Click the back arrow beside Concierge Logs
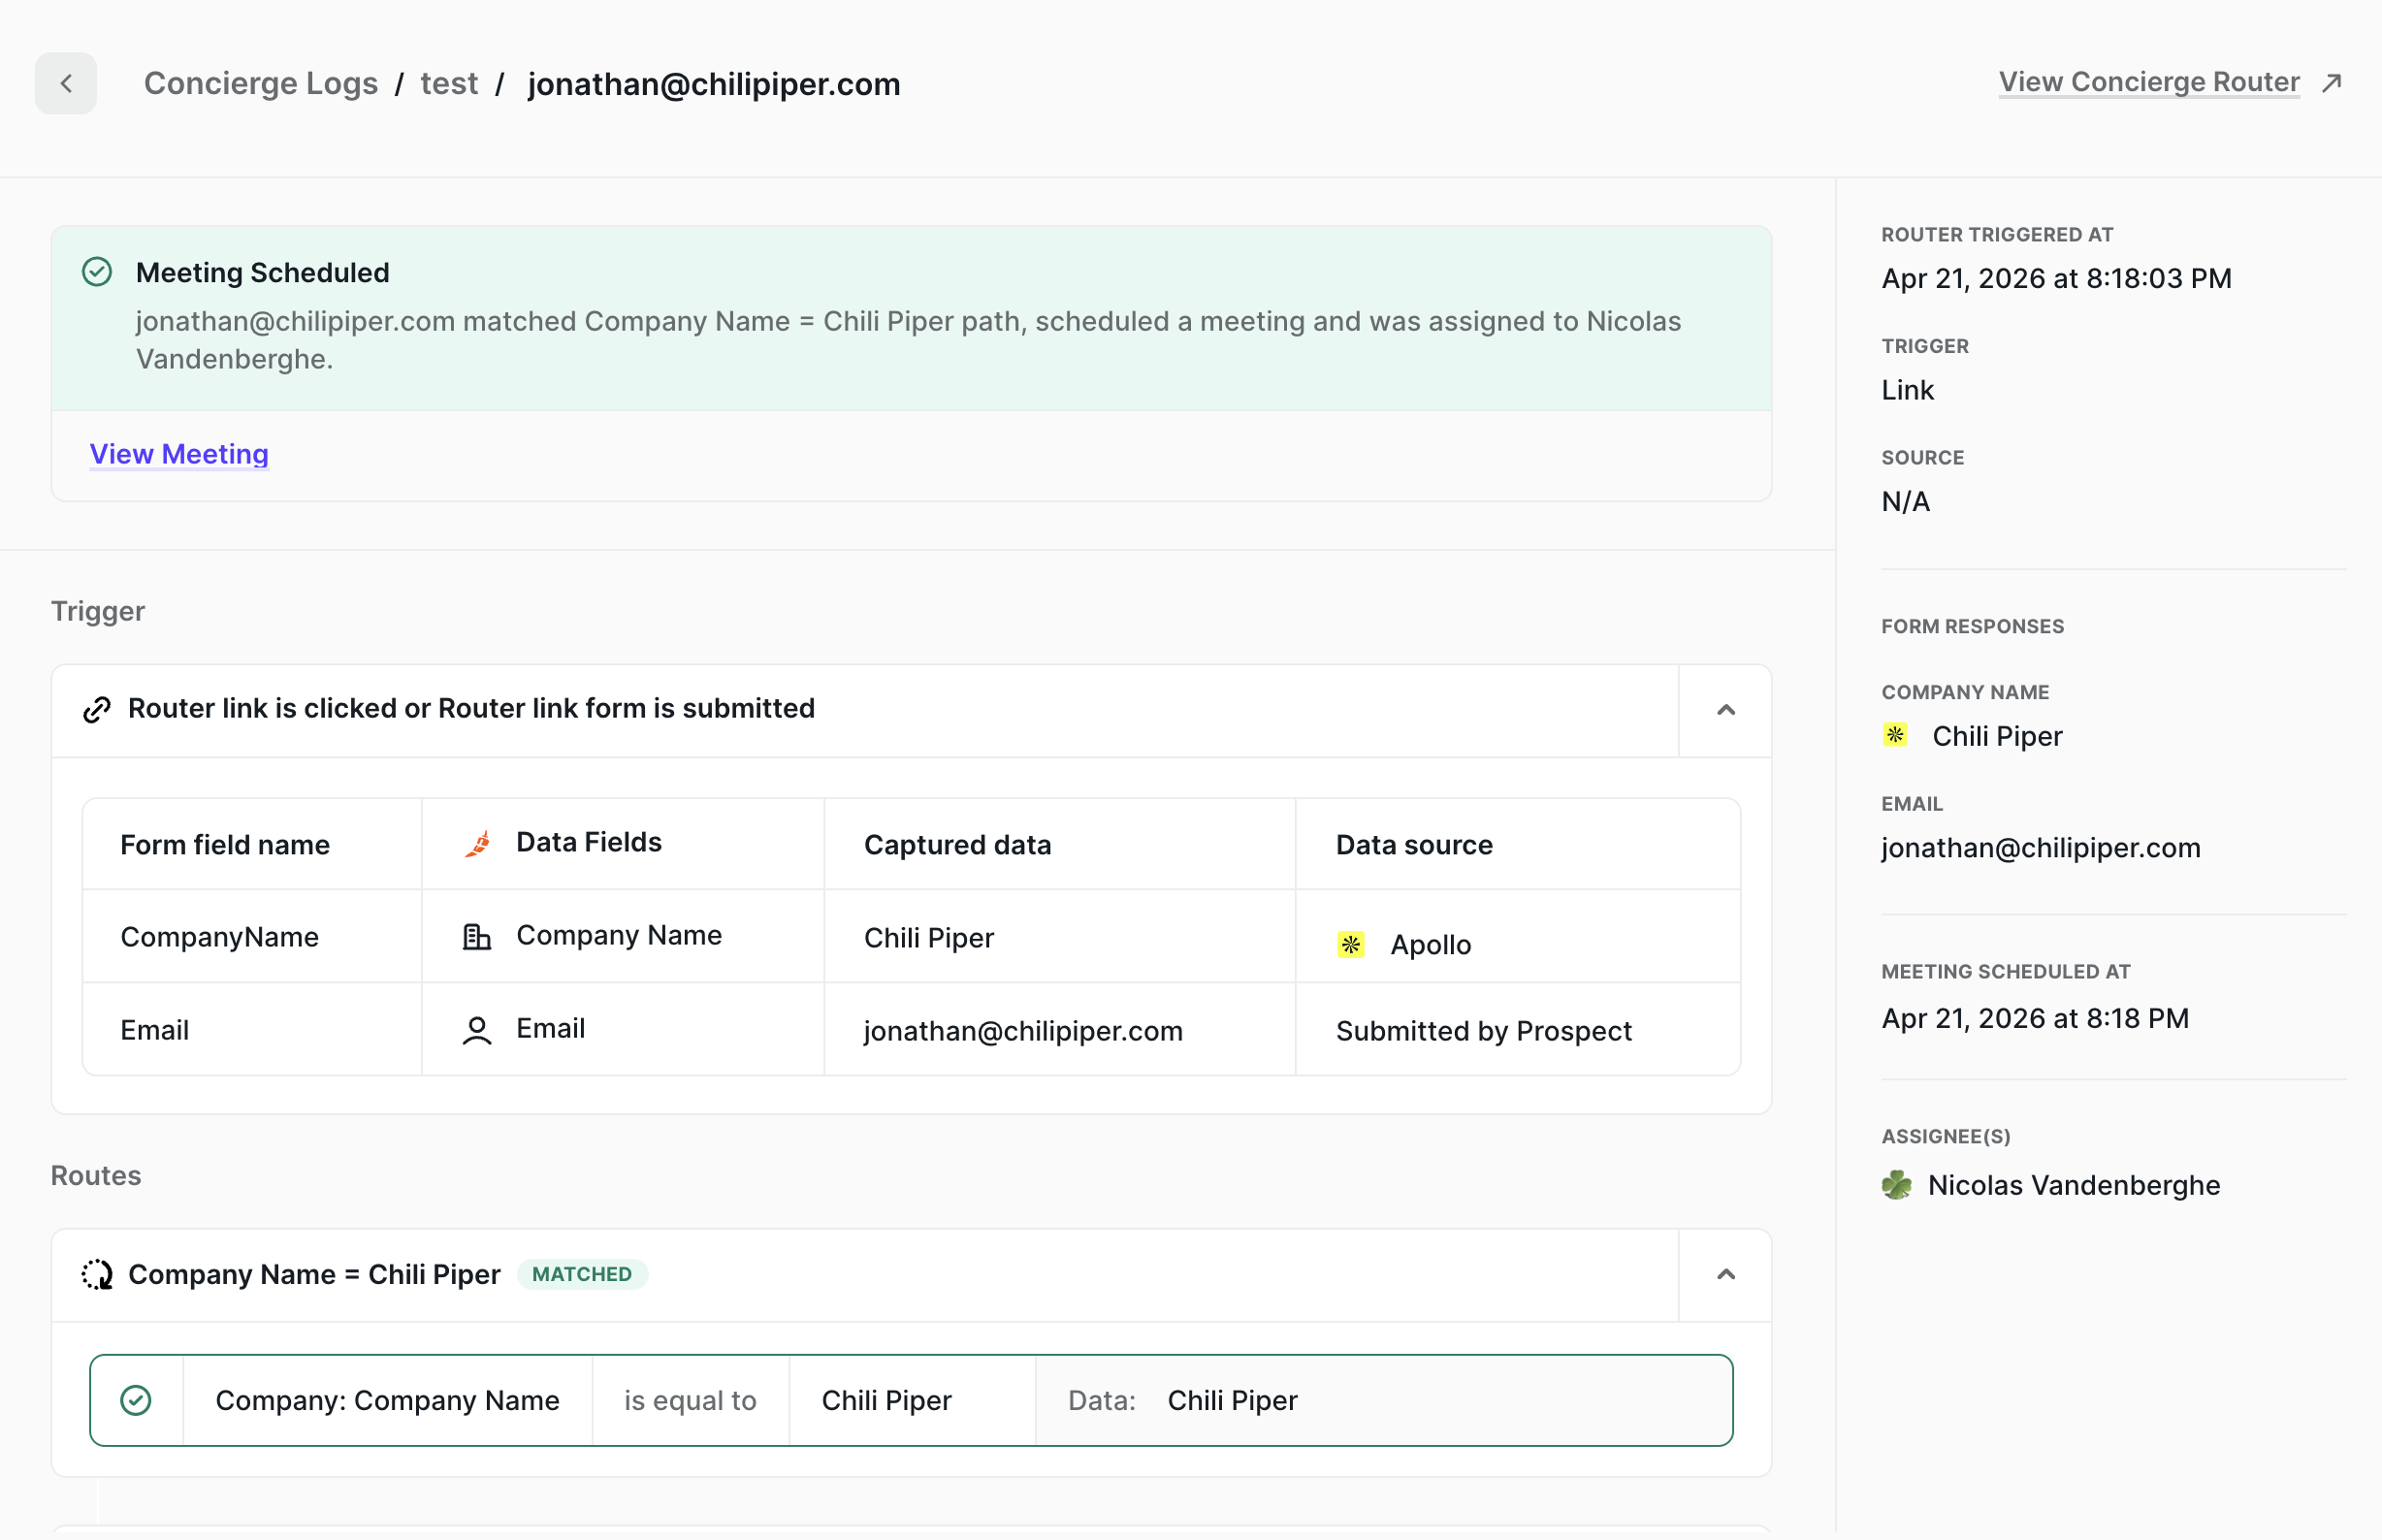Image resolution: width=2382 pixels, height=1540 pixels. tap(65, 83)
